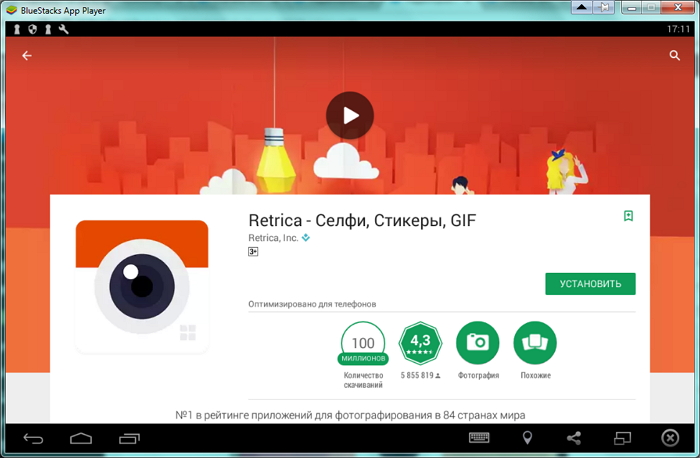Viewport: 700px width, 458px height.
Task: Click the green УСТАНОВИТЬ install button
Action: tap(590, 284)
